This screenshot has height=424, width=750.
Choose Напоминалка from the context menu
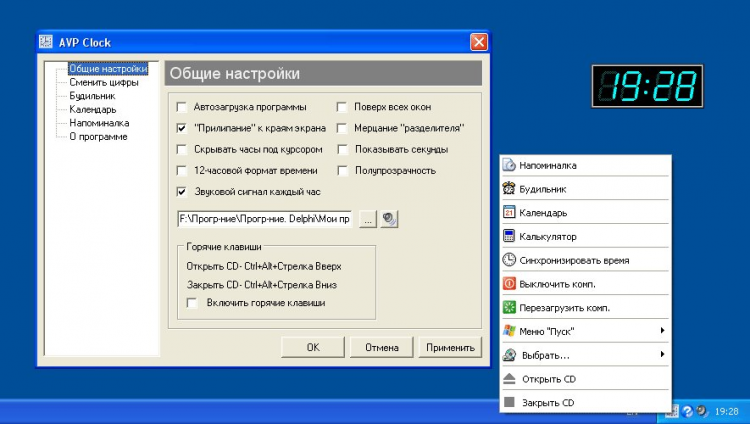coord(585,165)
